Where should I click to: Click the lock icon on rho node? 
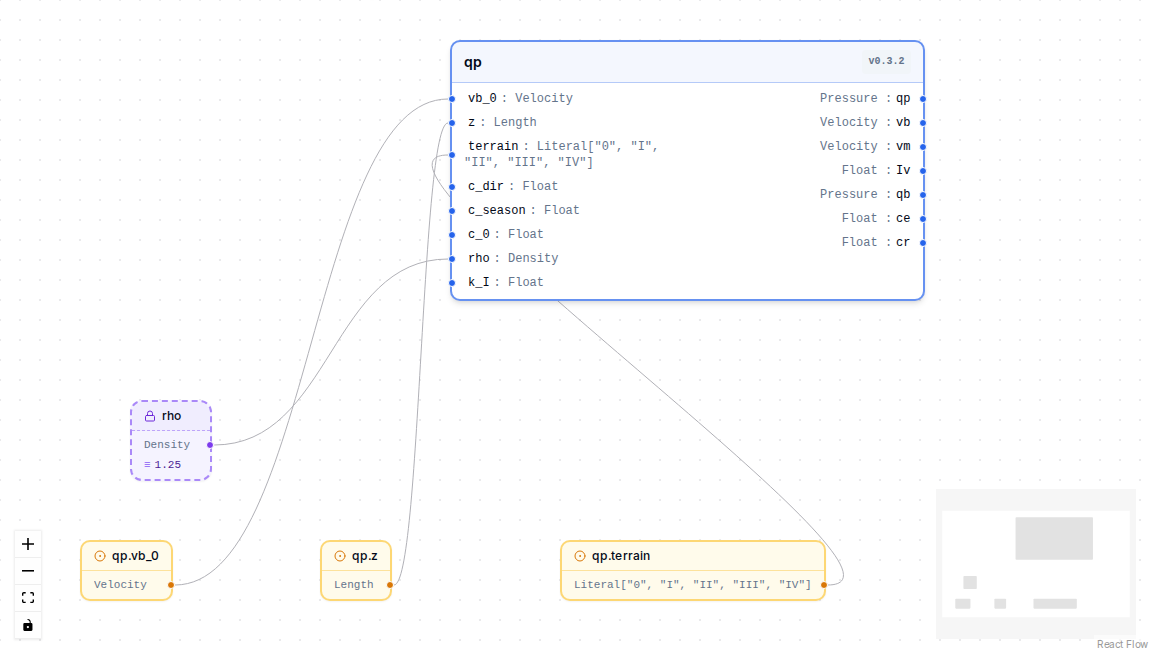150,416
